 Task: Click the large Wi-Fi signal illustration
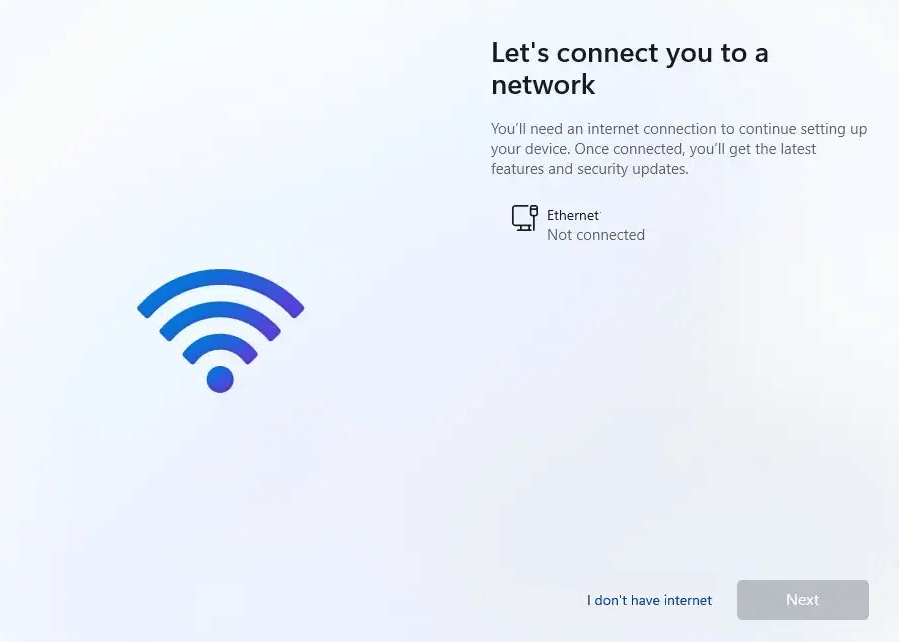(220, 331)
